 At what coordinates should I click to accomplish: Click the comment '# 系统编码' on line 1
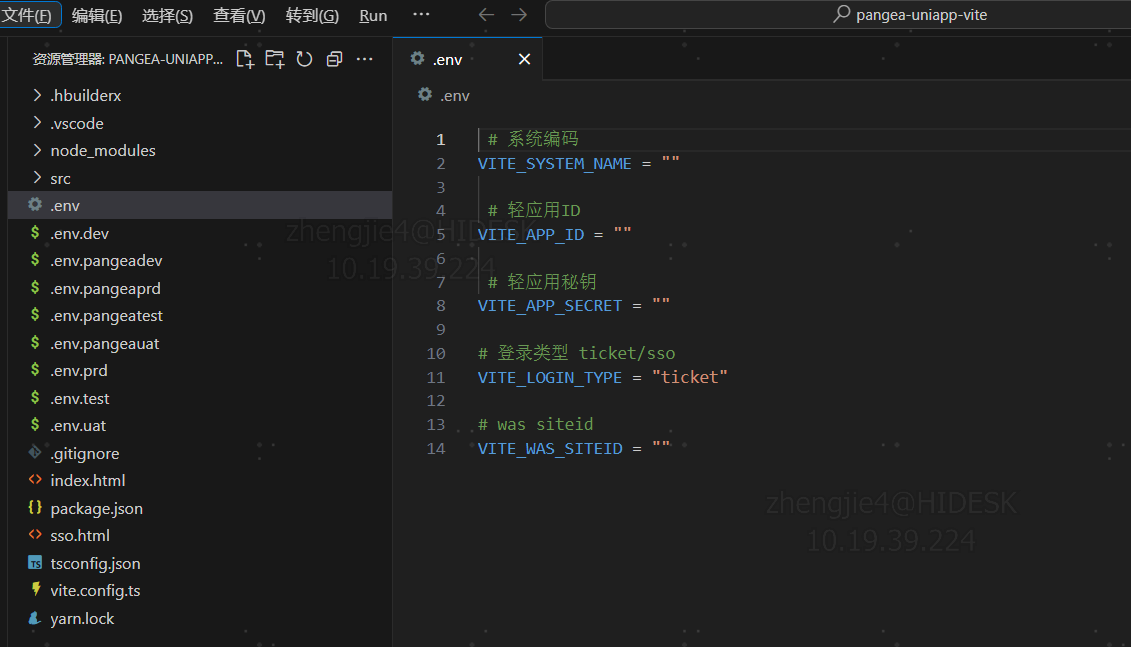coord(533,138)
